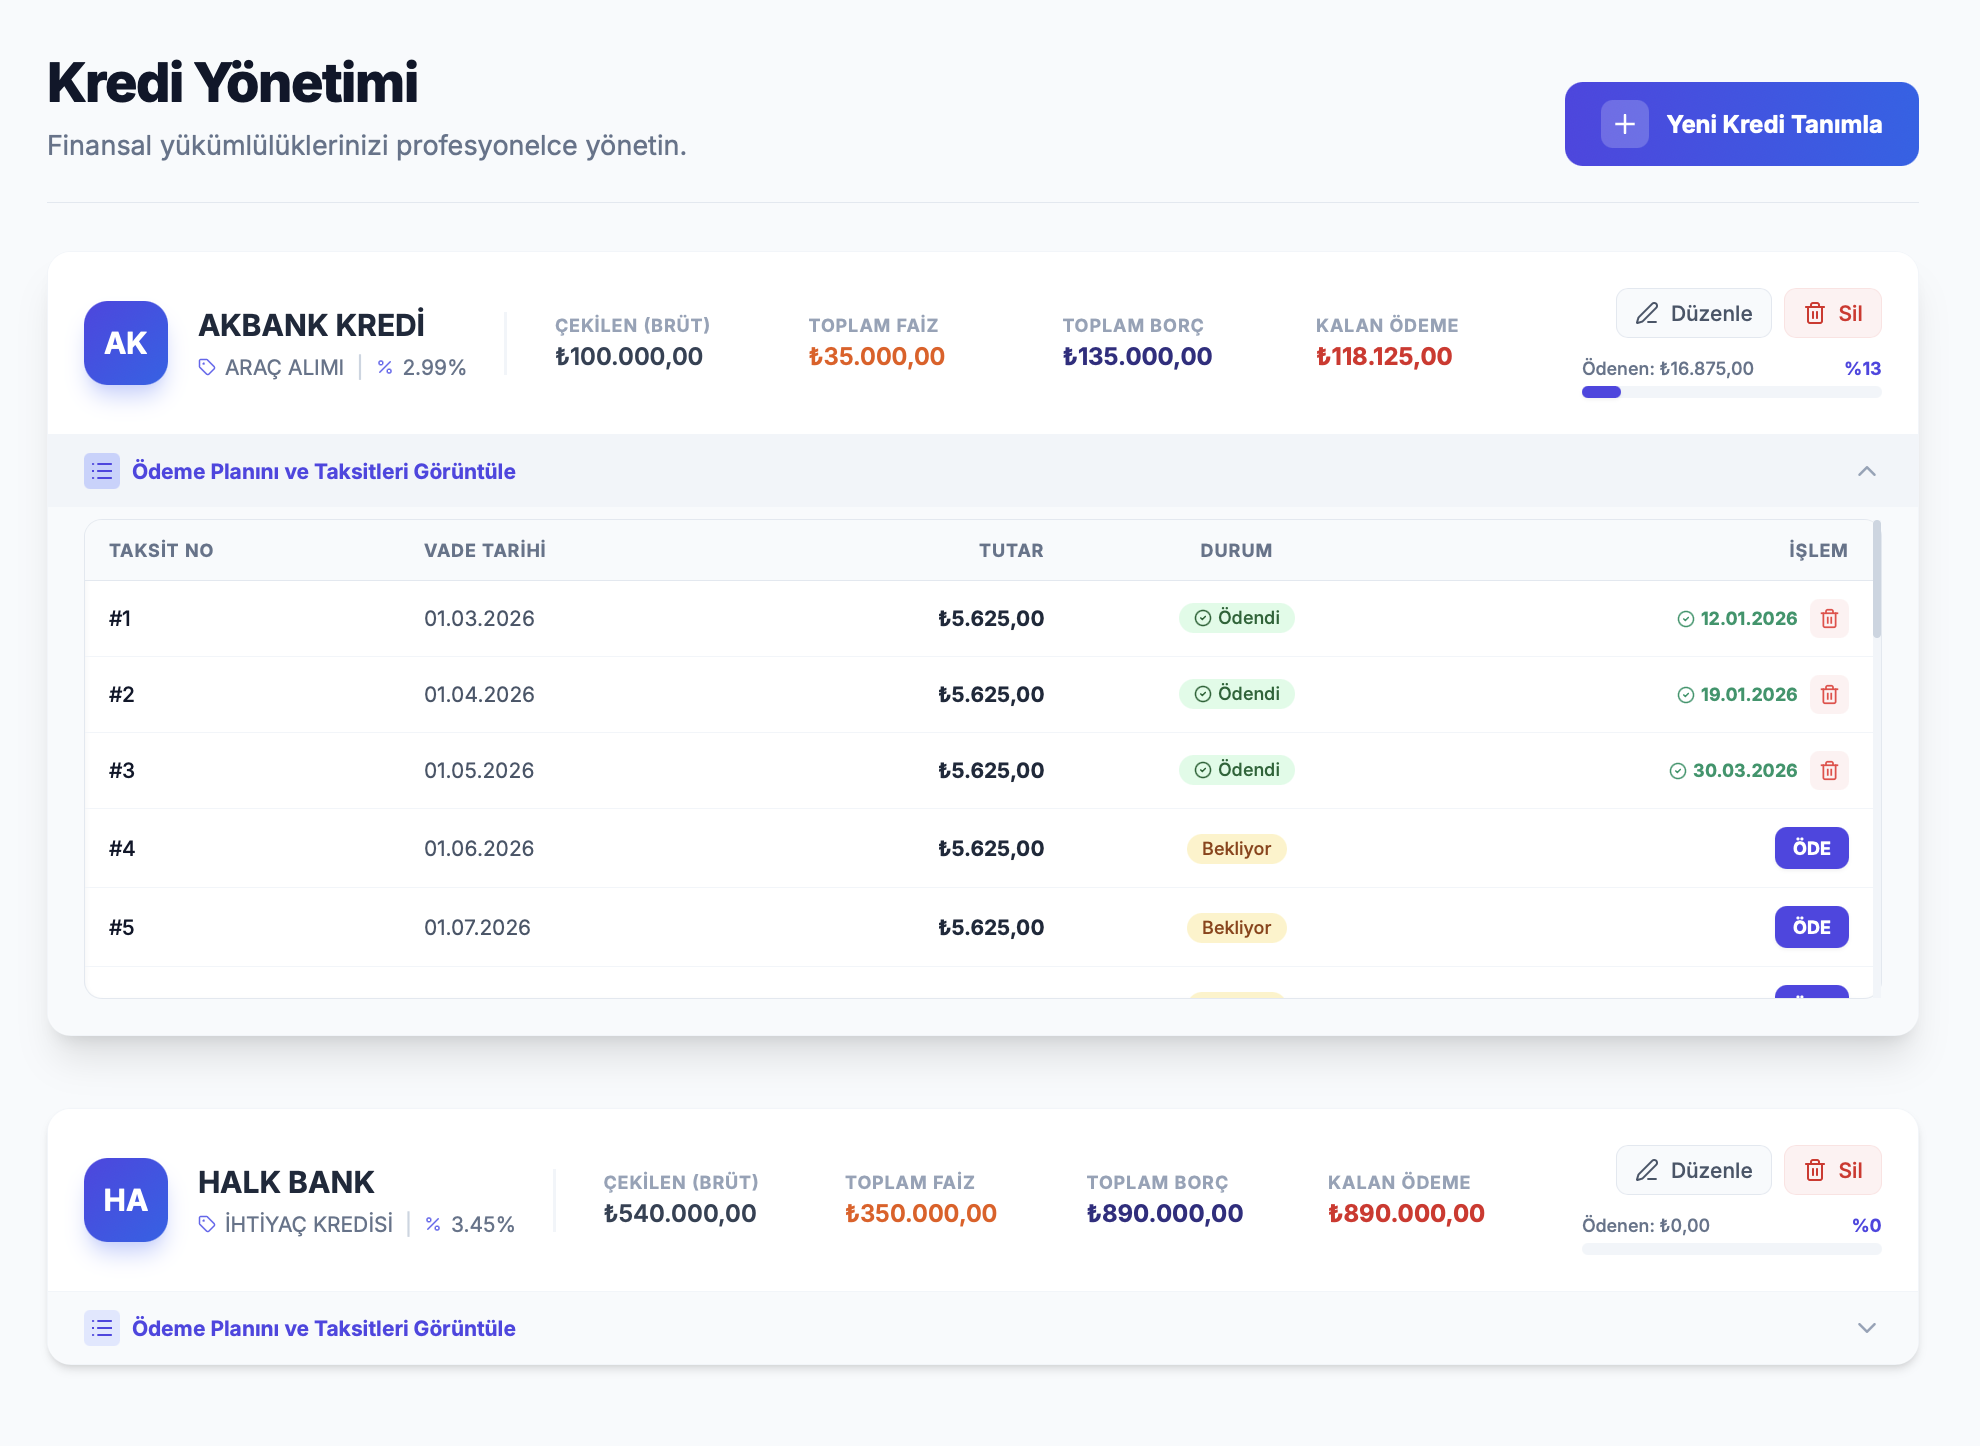Click the VADE TARİHİ column header
Viewport: 1980px width, 1446px height.
[x=485, y=550]
